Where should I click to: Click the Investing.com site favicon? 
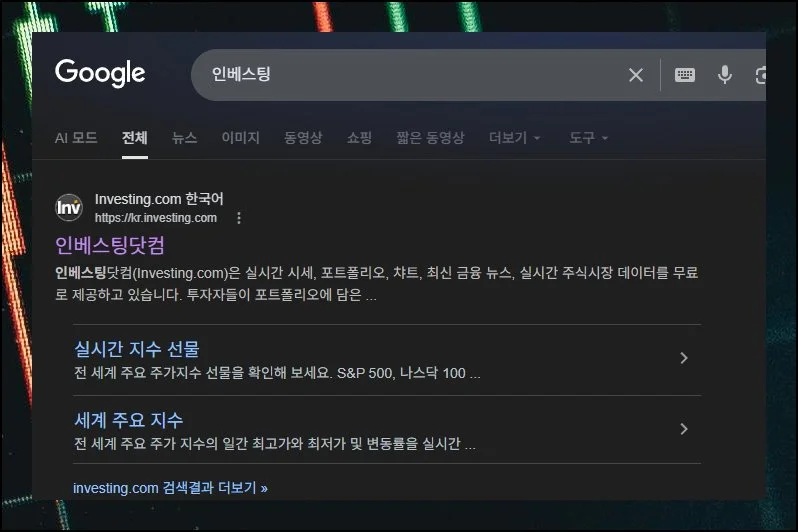(69, 208)
